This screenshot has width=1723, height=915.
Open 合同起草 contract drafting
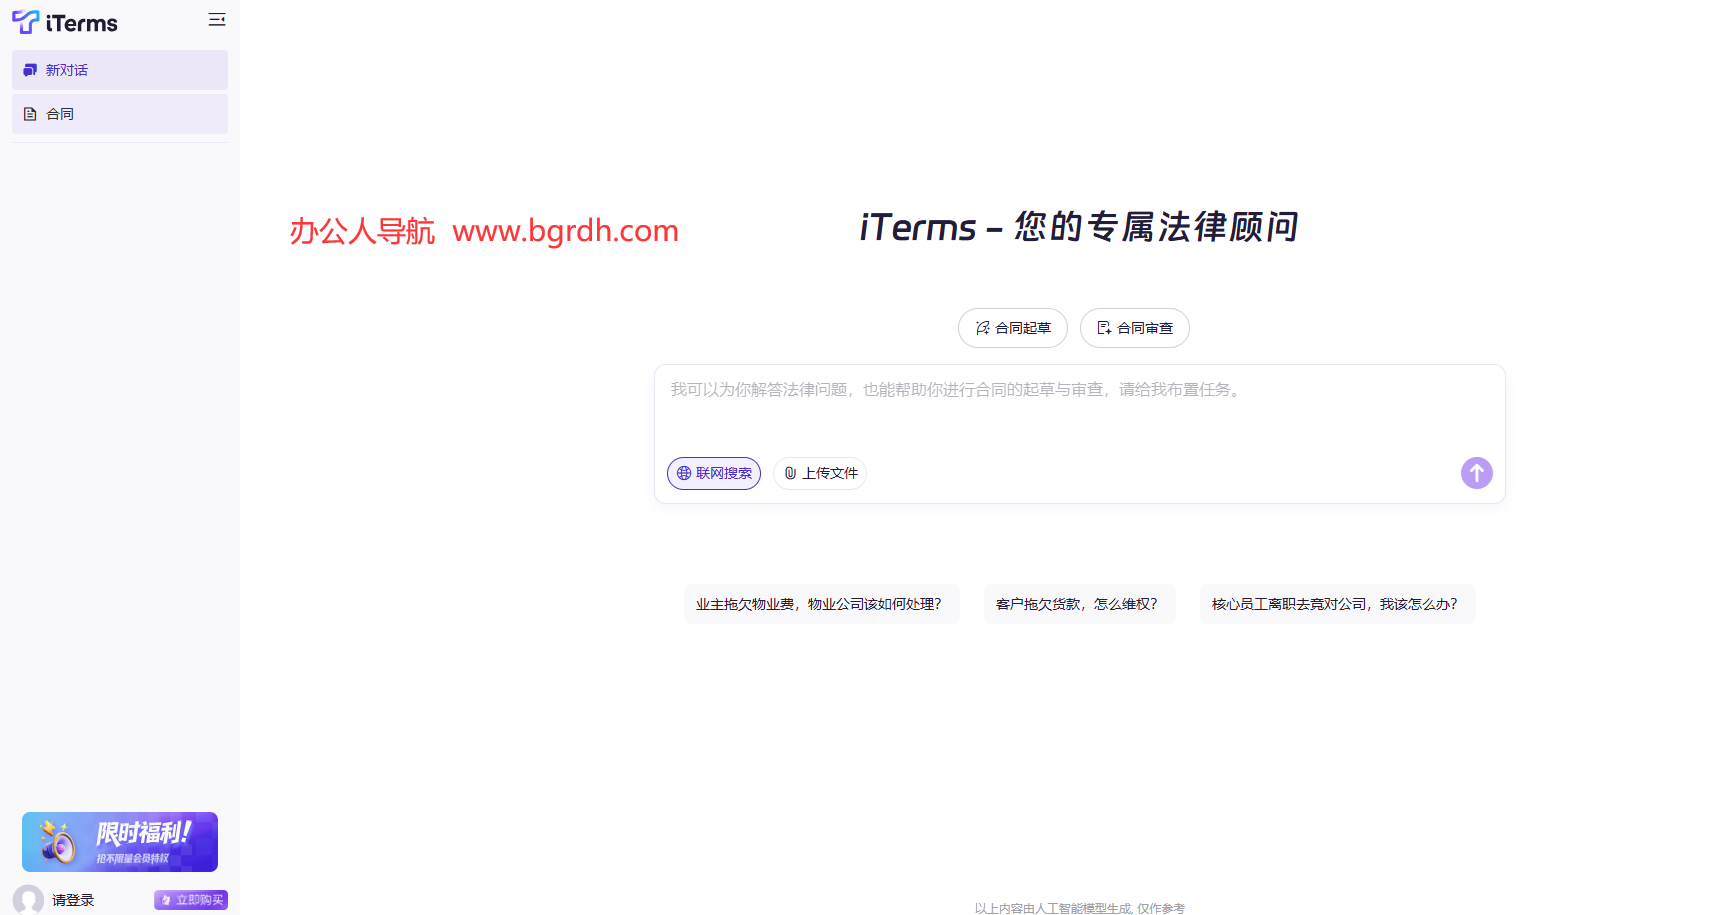point(1012,327)
